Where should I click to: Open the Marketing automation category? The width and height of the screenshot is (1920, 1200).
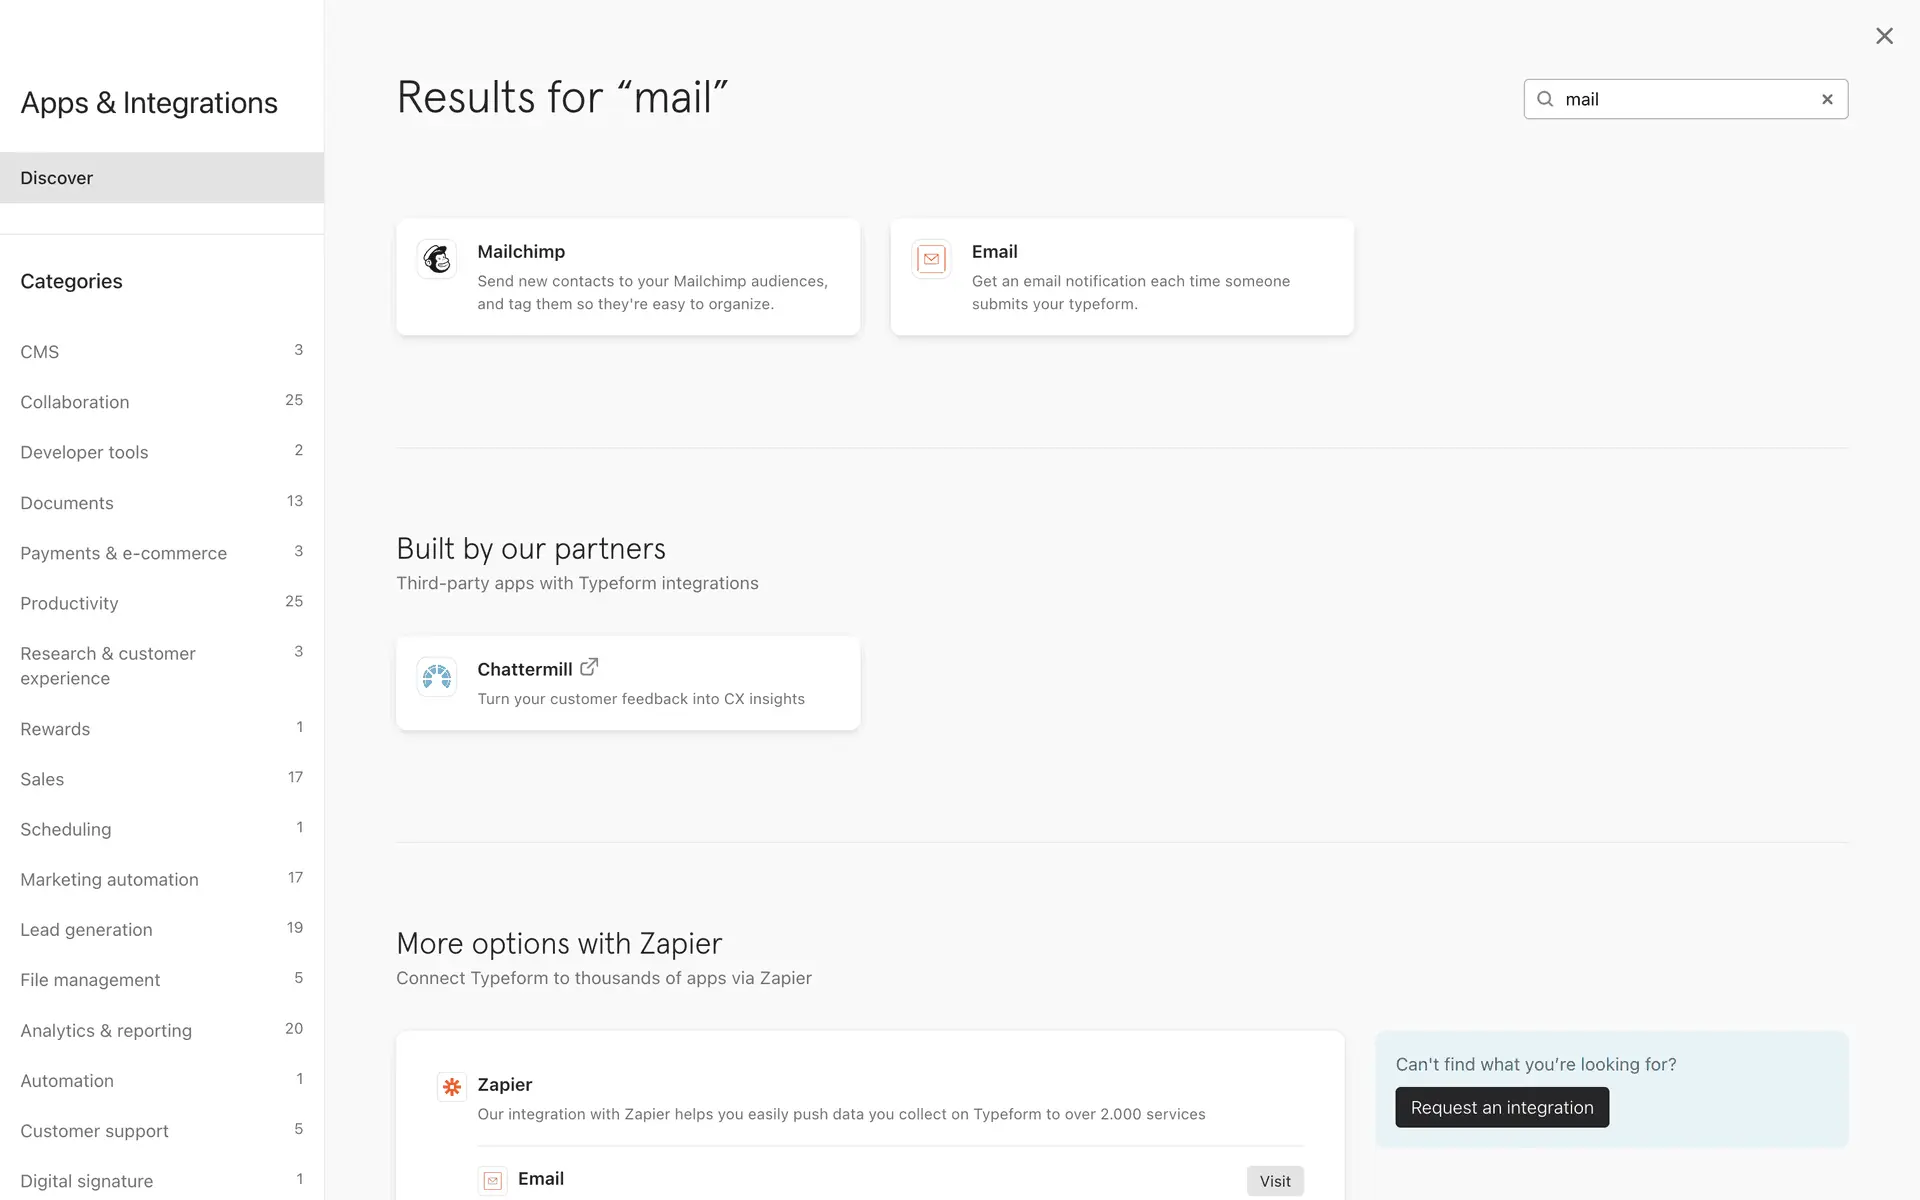(110, 880)
